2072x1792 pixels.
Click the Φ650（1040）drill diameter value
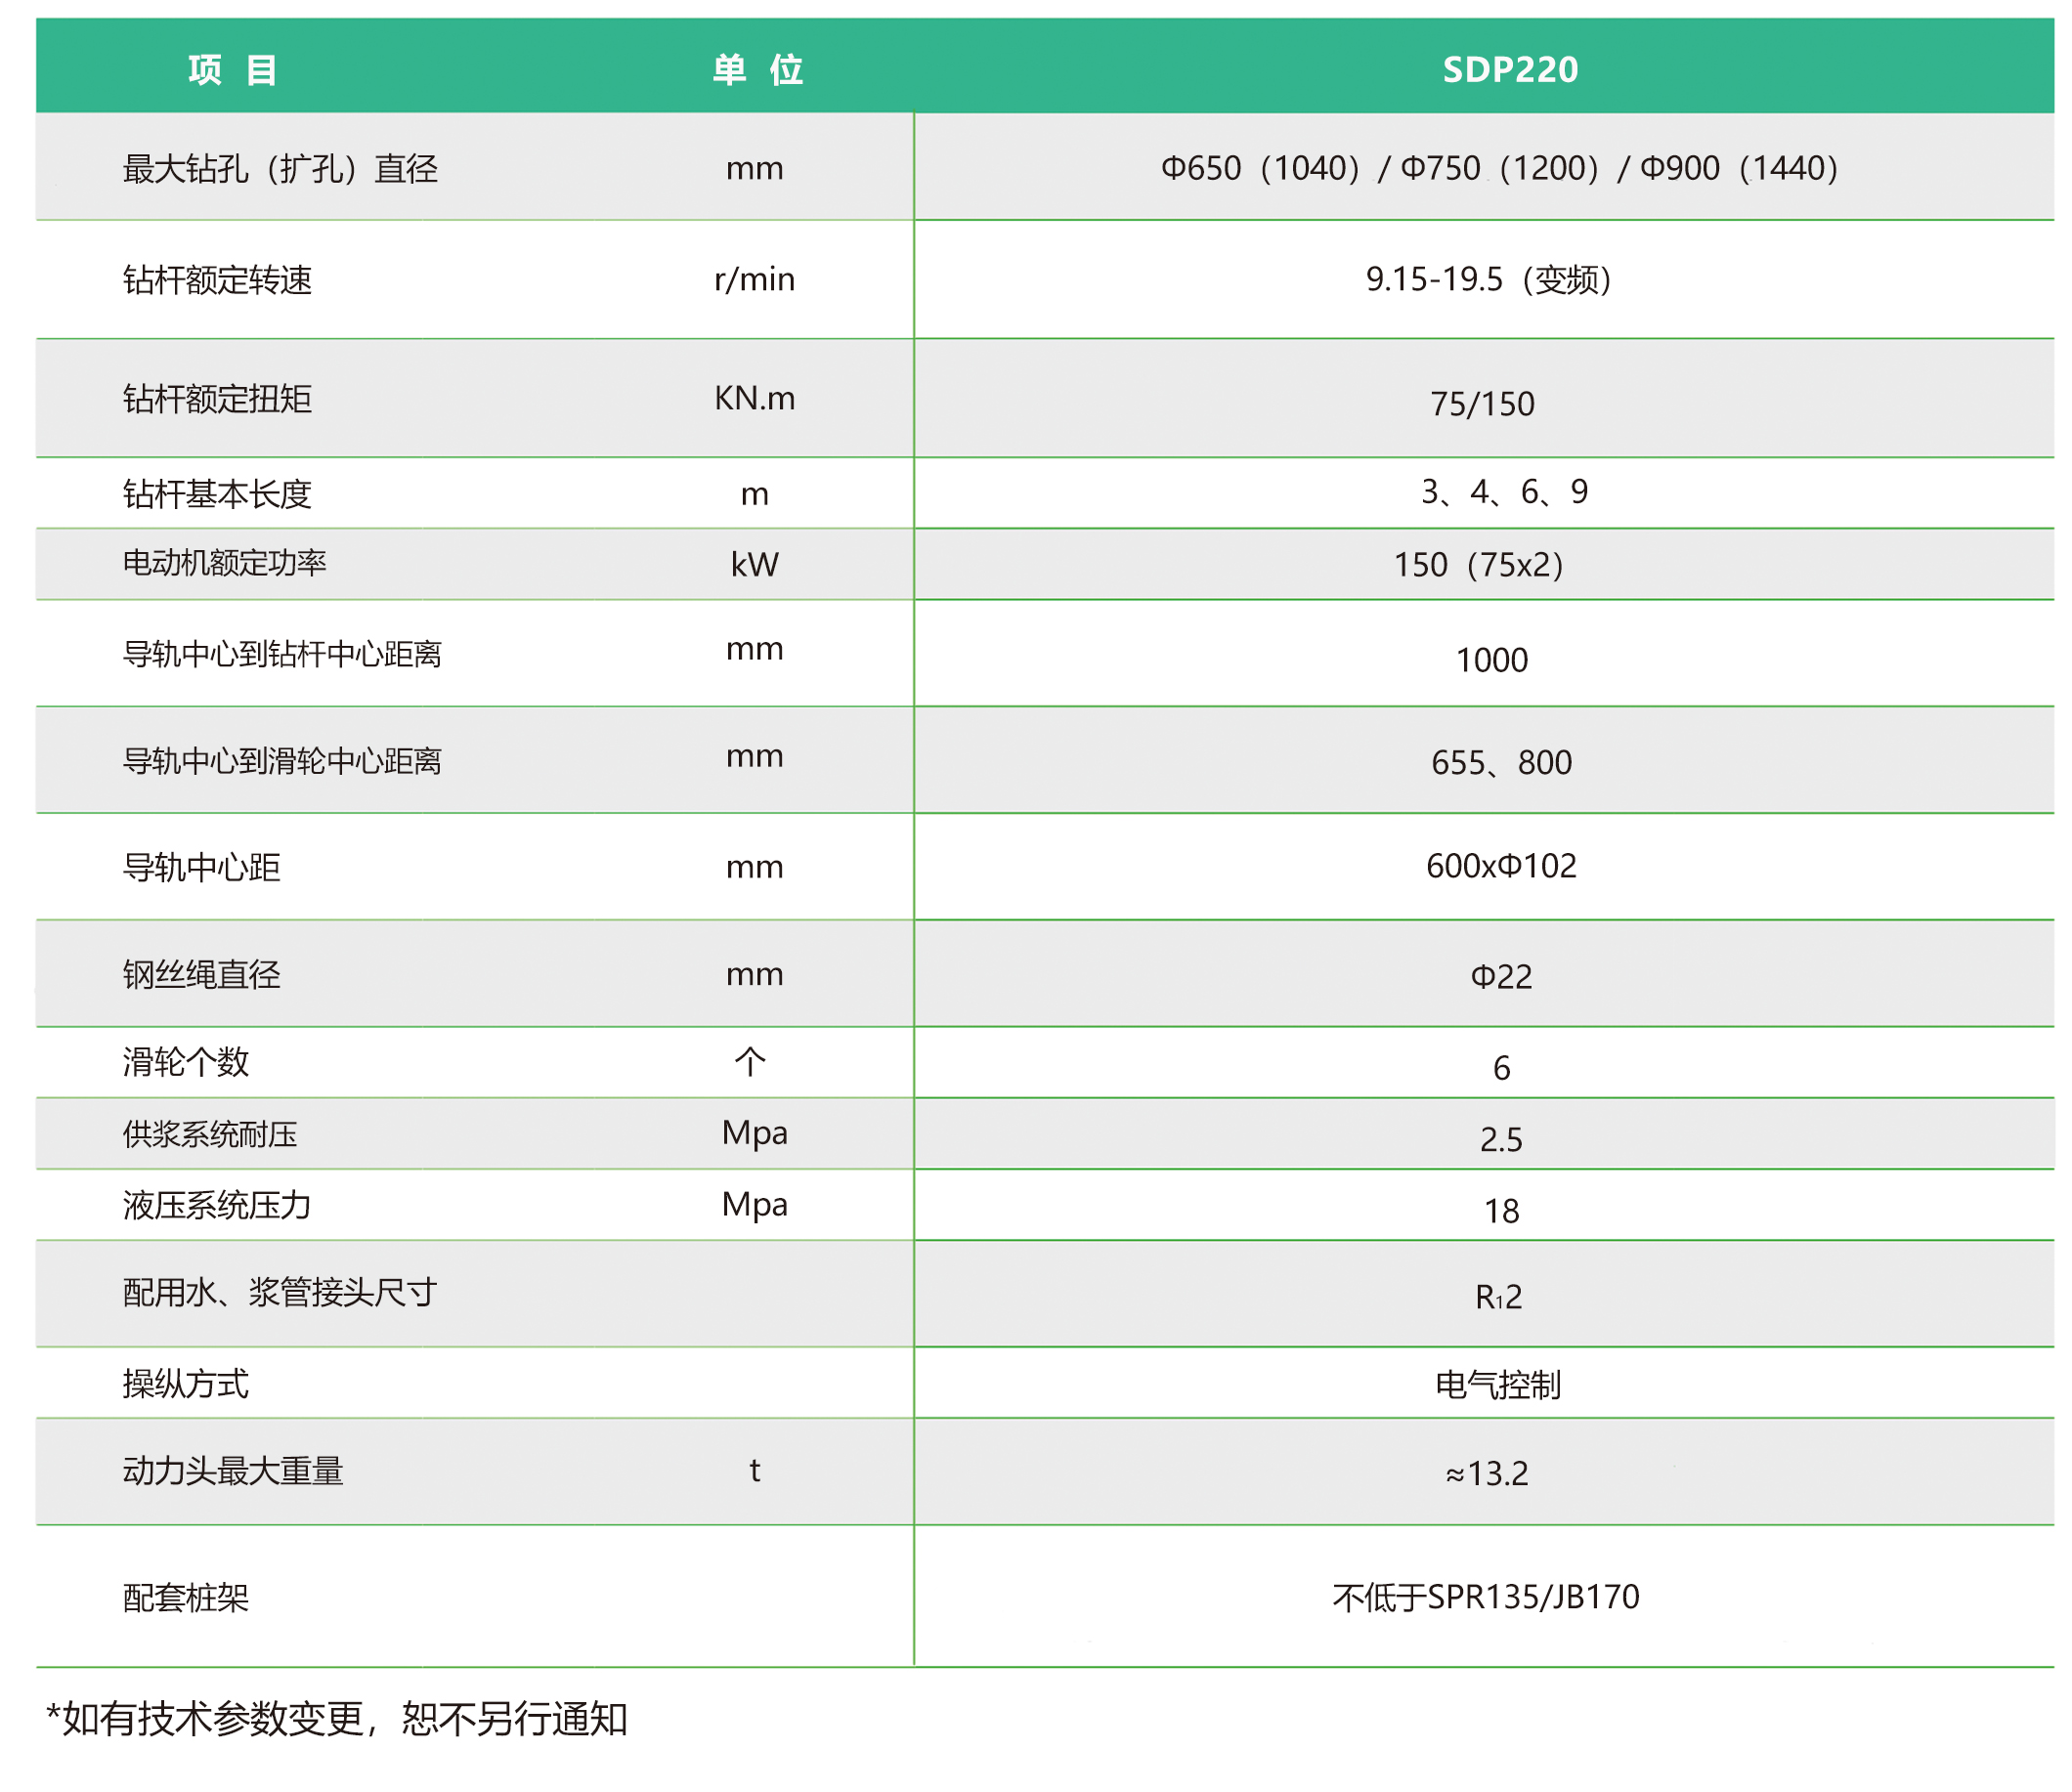pos(1260,168)
